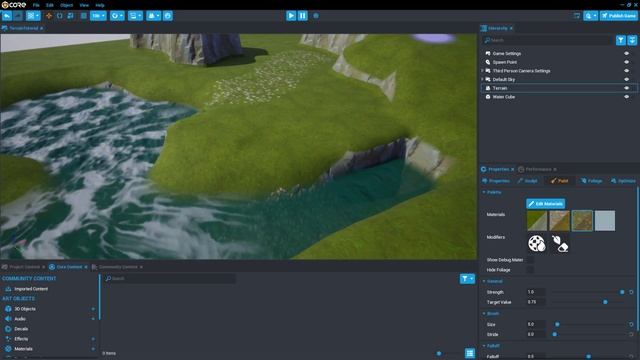Click the 3D Objects category icon
This screenshot has width=640, height=360.
pos(8,309)
